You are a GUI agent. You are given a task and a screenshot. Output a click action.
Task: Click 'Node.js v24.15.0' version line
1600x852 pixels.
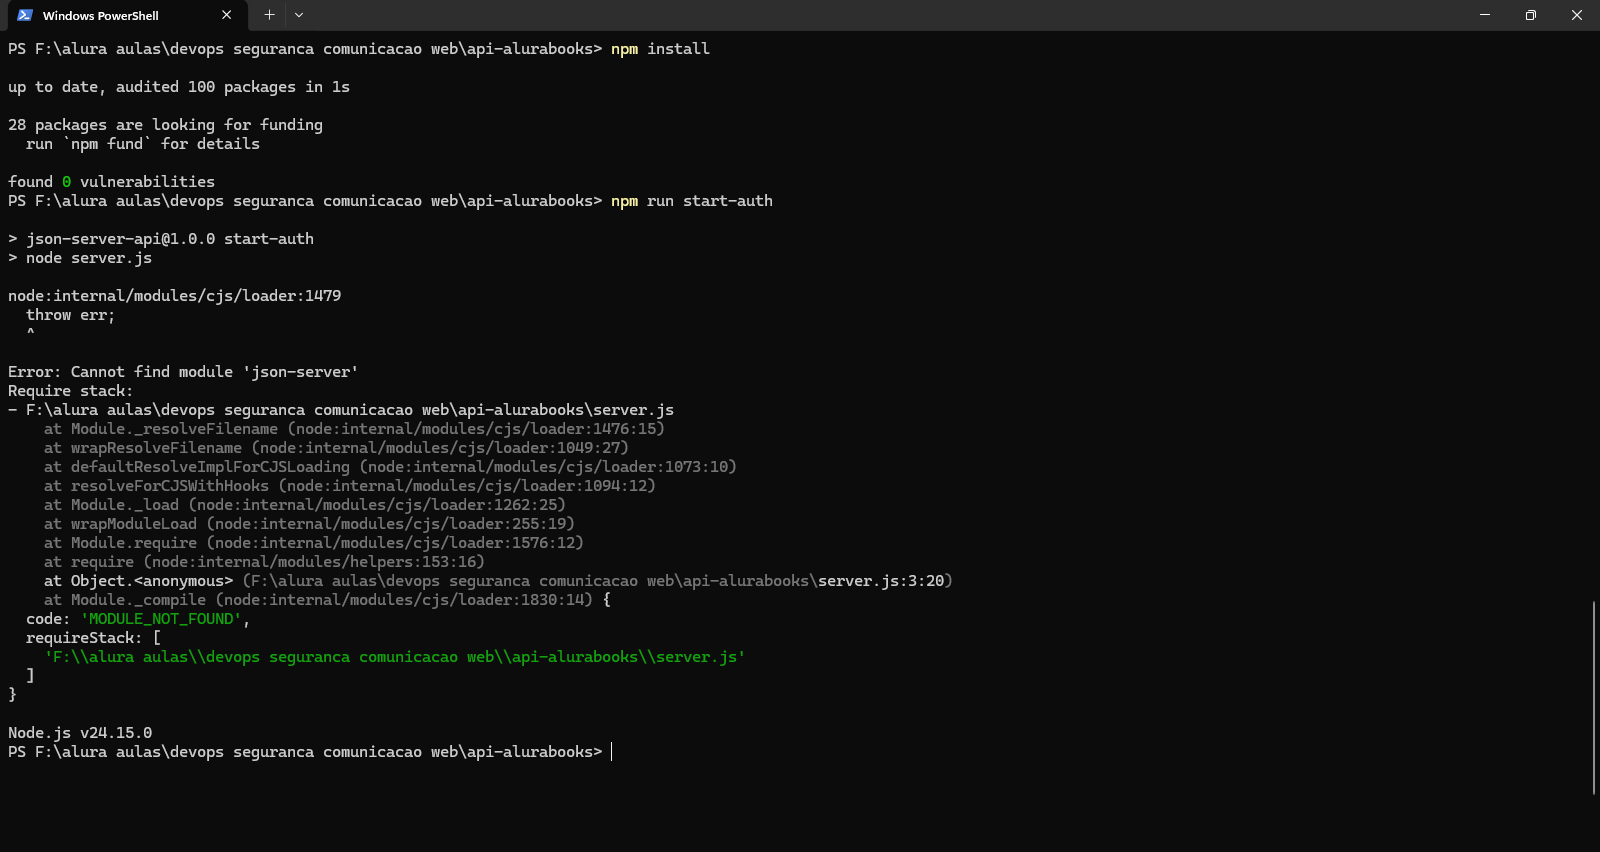80,733
